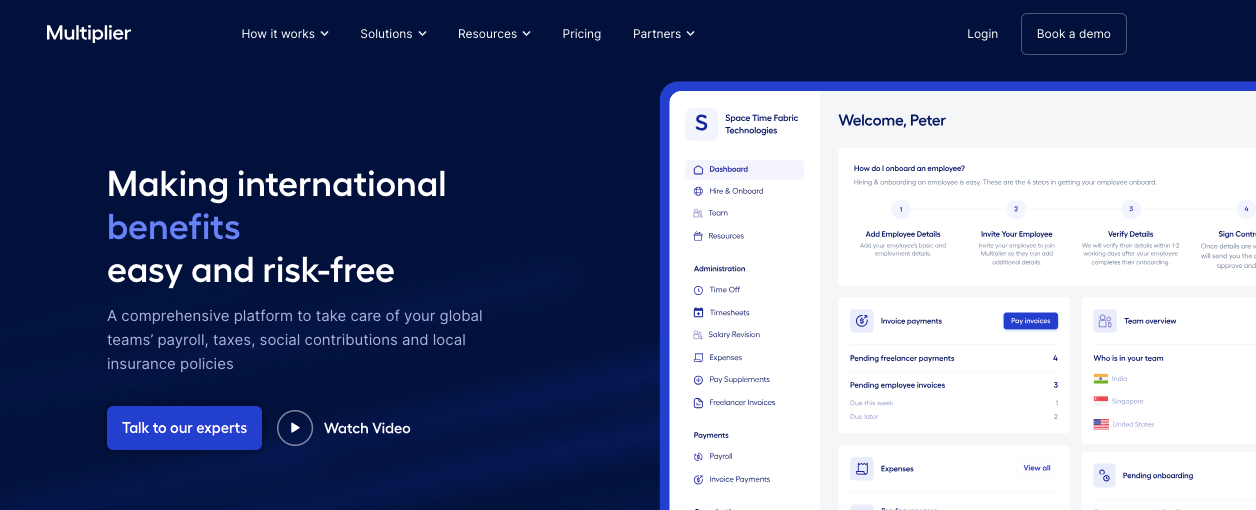The height and width of the screenshot is (510, 1256).
Task: Click the Multiplier logo in the header
Action: (89, 33)
